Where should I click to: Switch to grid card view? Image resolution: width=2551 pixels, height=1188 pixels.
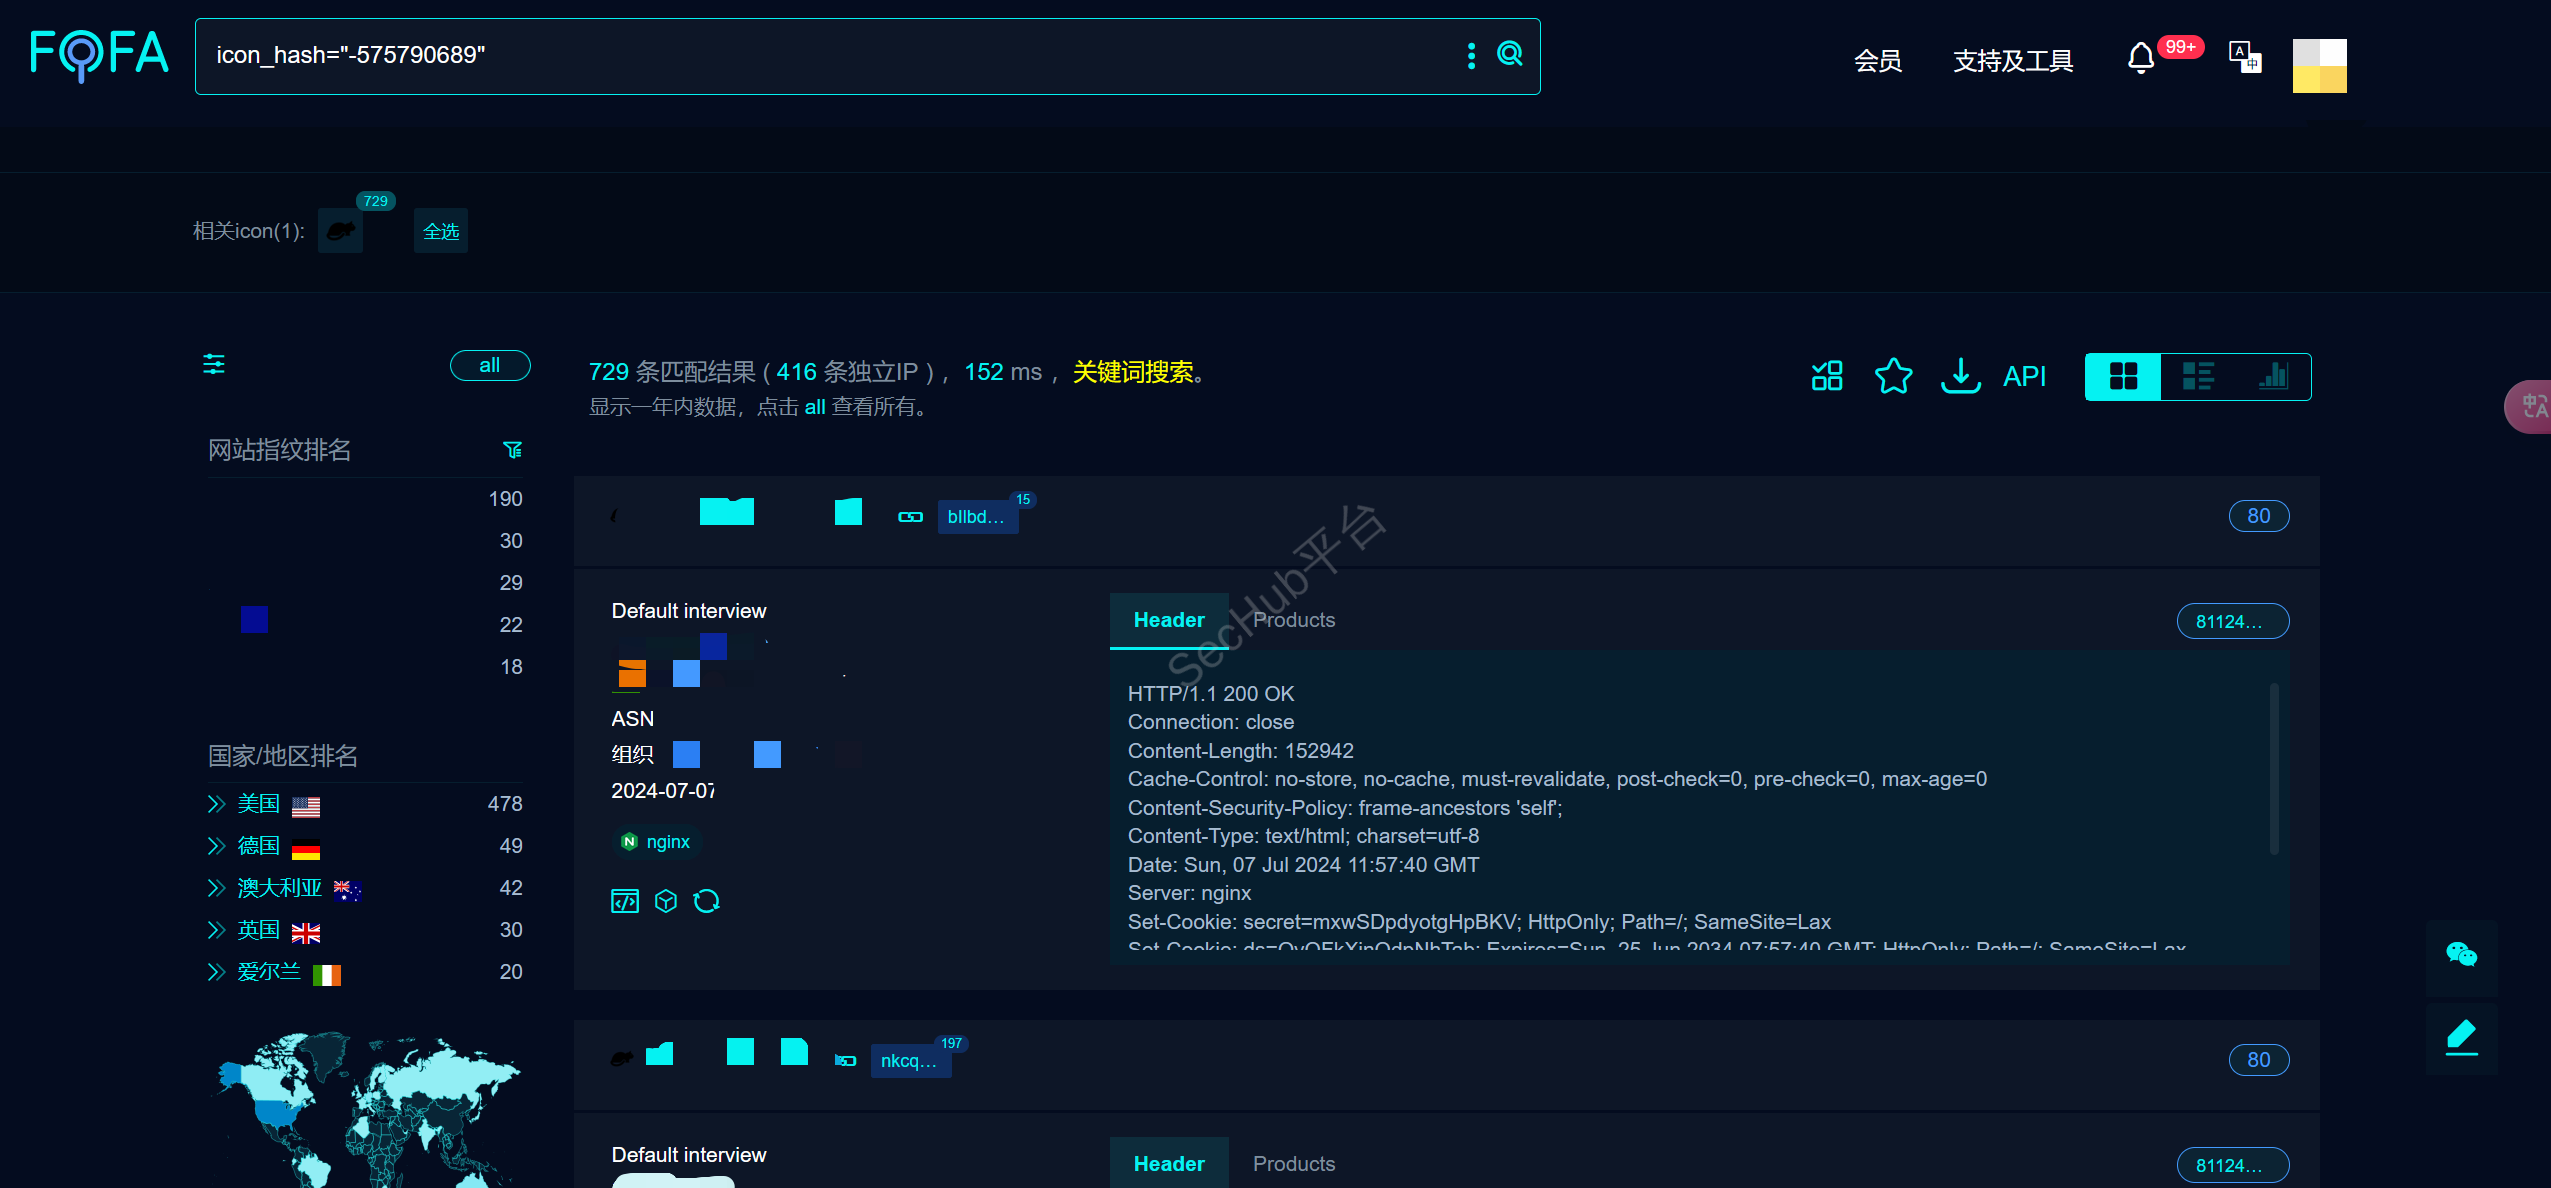[2122, 377]
